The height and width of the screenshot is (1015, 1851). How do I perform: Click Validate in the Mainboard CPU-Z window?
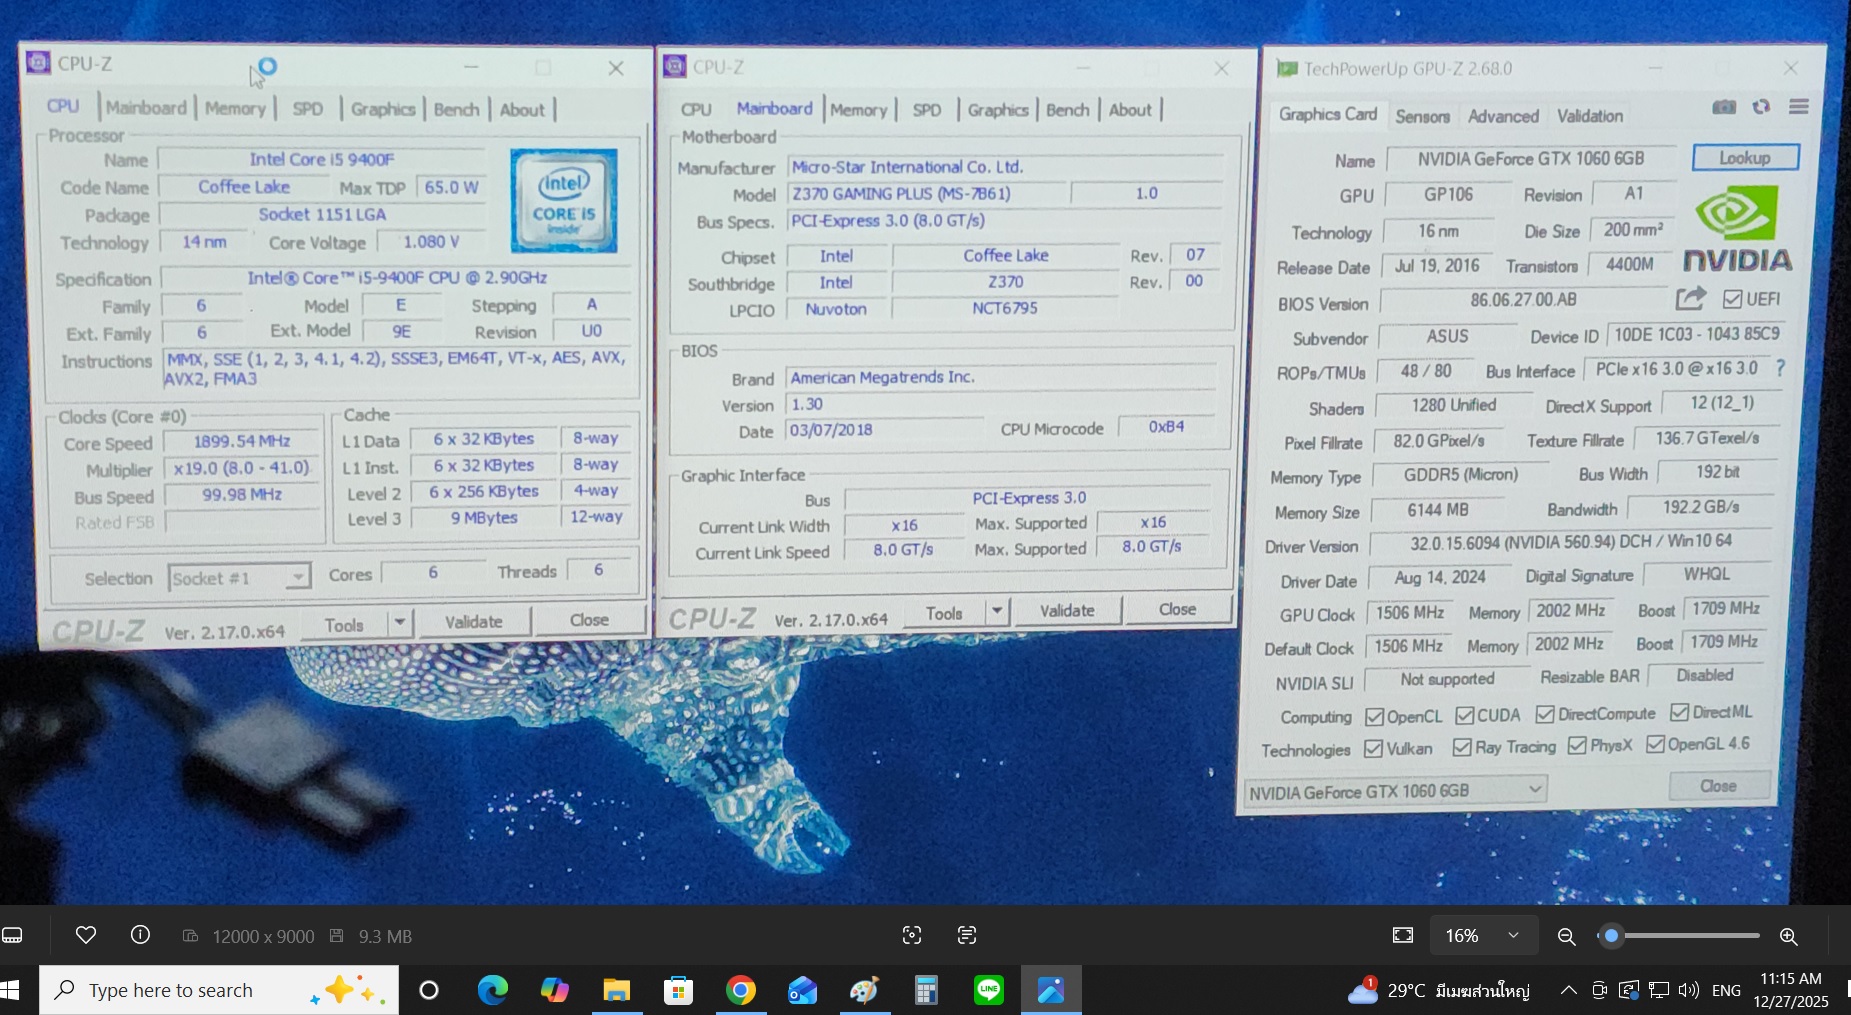coord(1067,610)
